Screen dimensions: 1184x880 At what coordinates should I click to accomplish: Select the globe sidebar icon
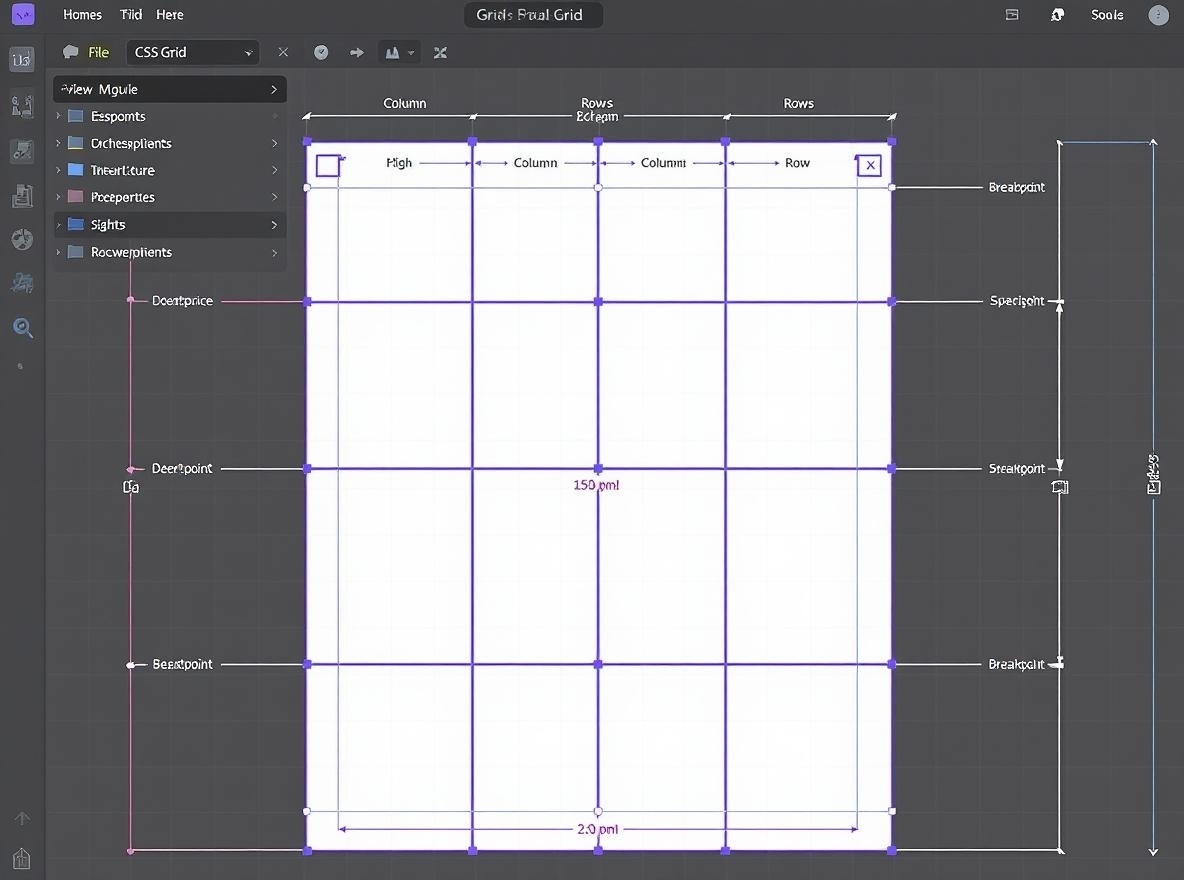coord(22,239)
